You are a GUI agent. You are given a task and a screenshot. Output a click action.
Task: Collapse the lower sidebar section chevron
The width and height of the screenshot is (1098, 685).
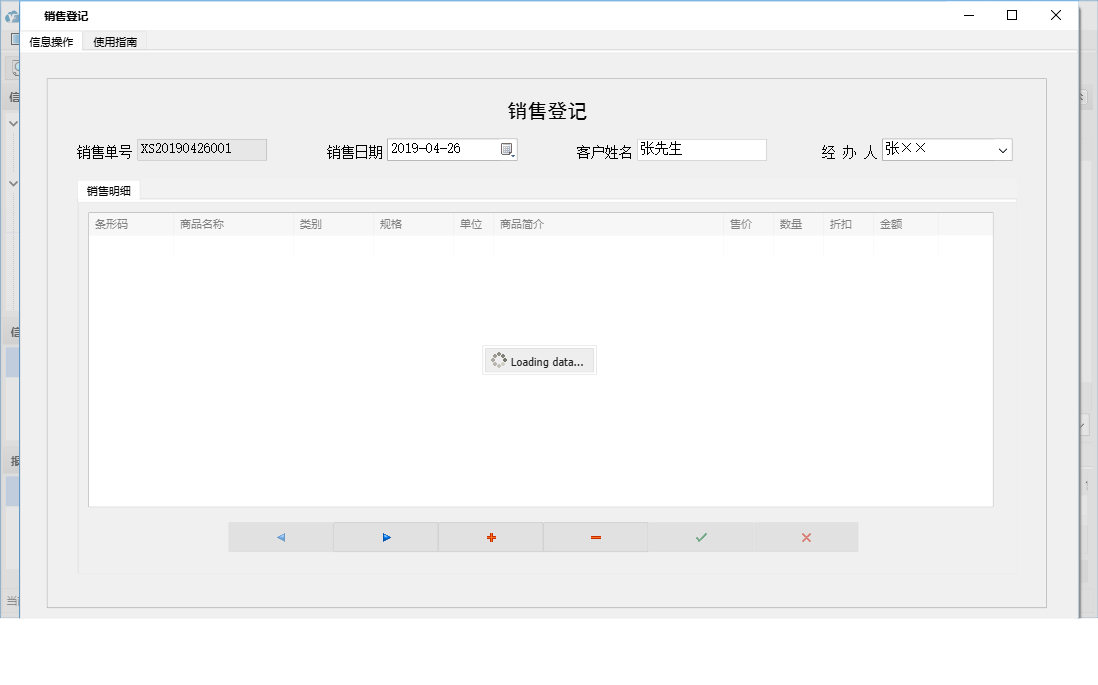(x=14, y=183)
